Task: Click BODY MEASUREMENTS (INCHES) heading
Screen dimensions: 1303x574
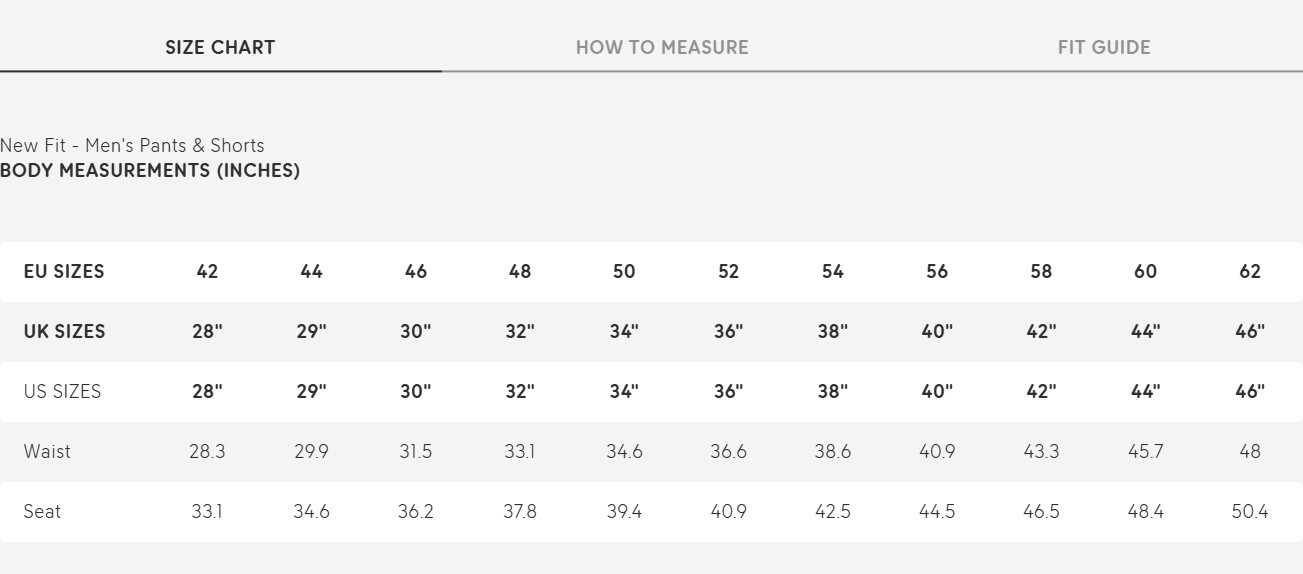Action: click(150, 170)
